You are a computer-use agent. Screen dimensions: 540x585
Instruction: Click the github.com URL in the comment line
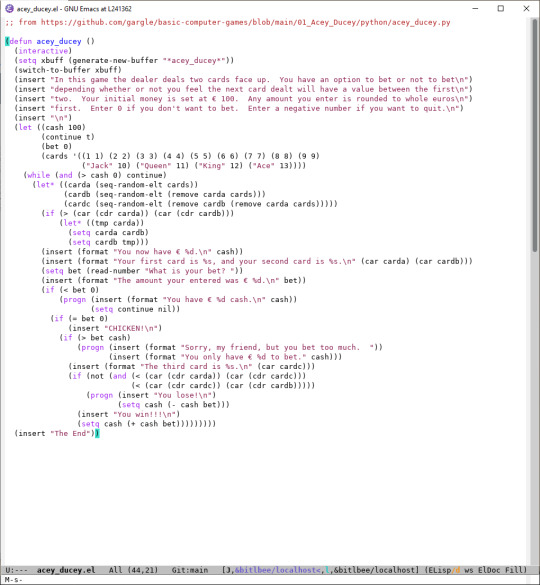[x=245, y=22]
